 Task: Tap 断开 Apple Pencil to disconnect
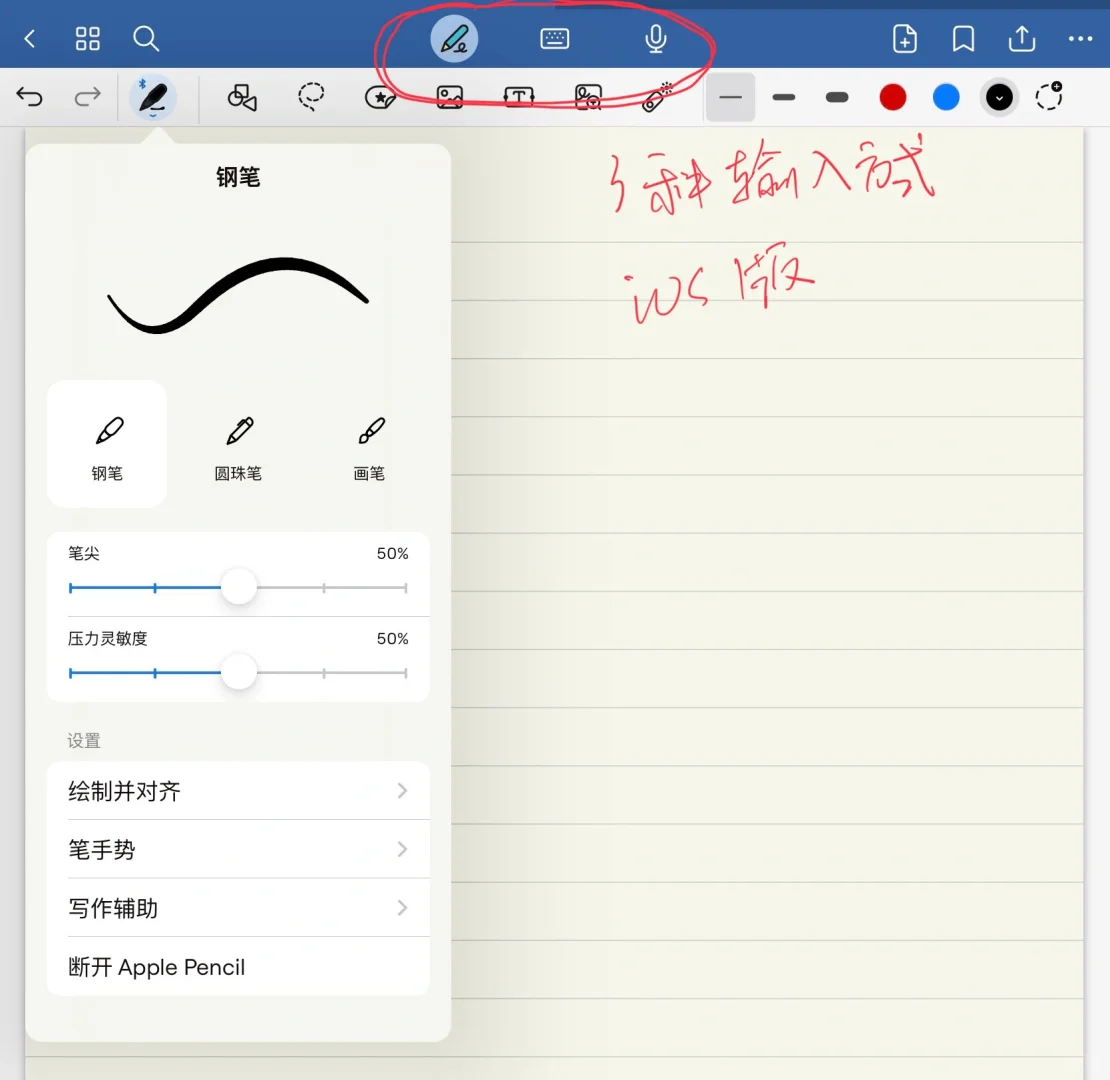pos(238,966)
